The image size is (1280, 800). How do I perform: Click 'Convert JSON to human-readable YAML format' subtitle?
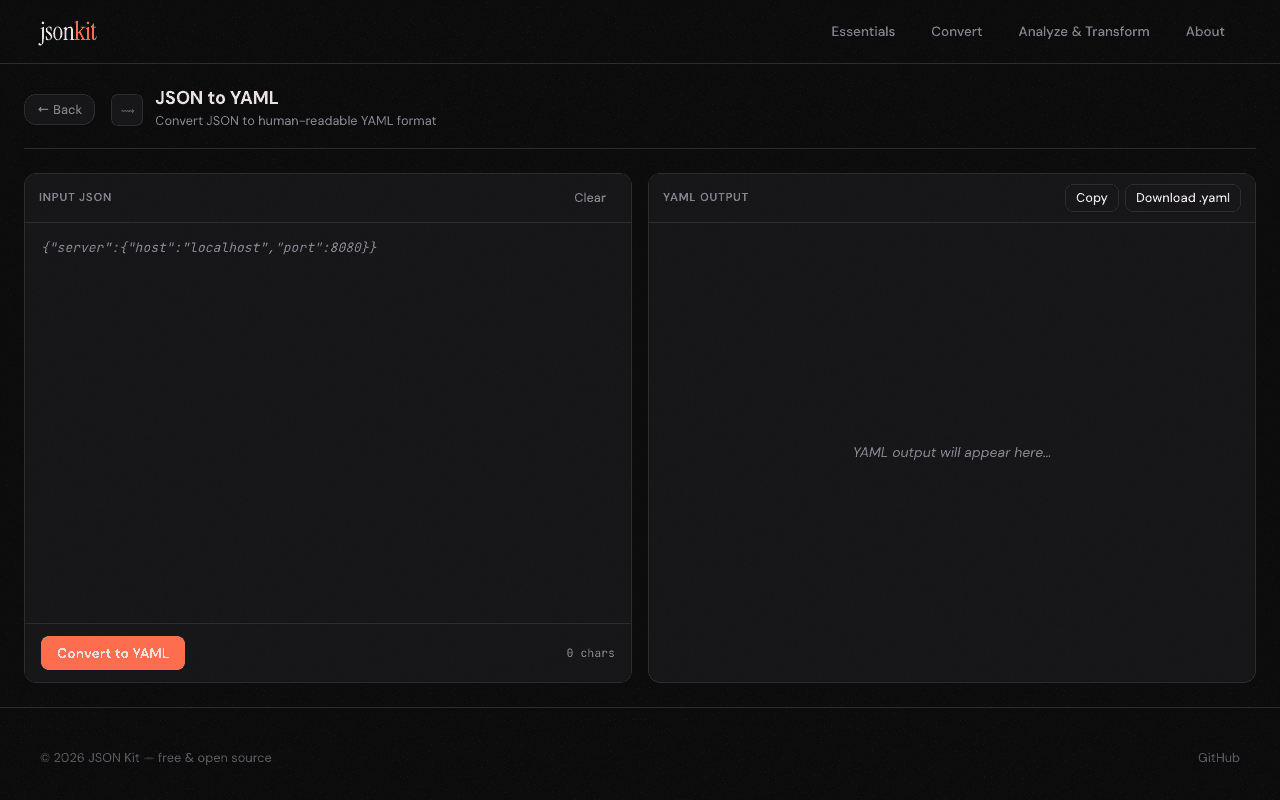(296, 121)
